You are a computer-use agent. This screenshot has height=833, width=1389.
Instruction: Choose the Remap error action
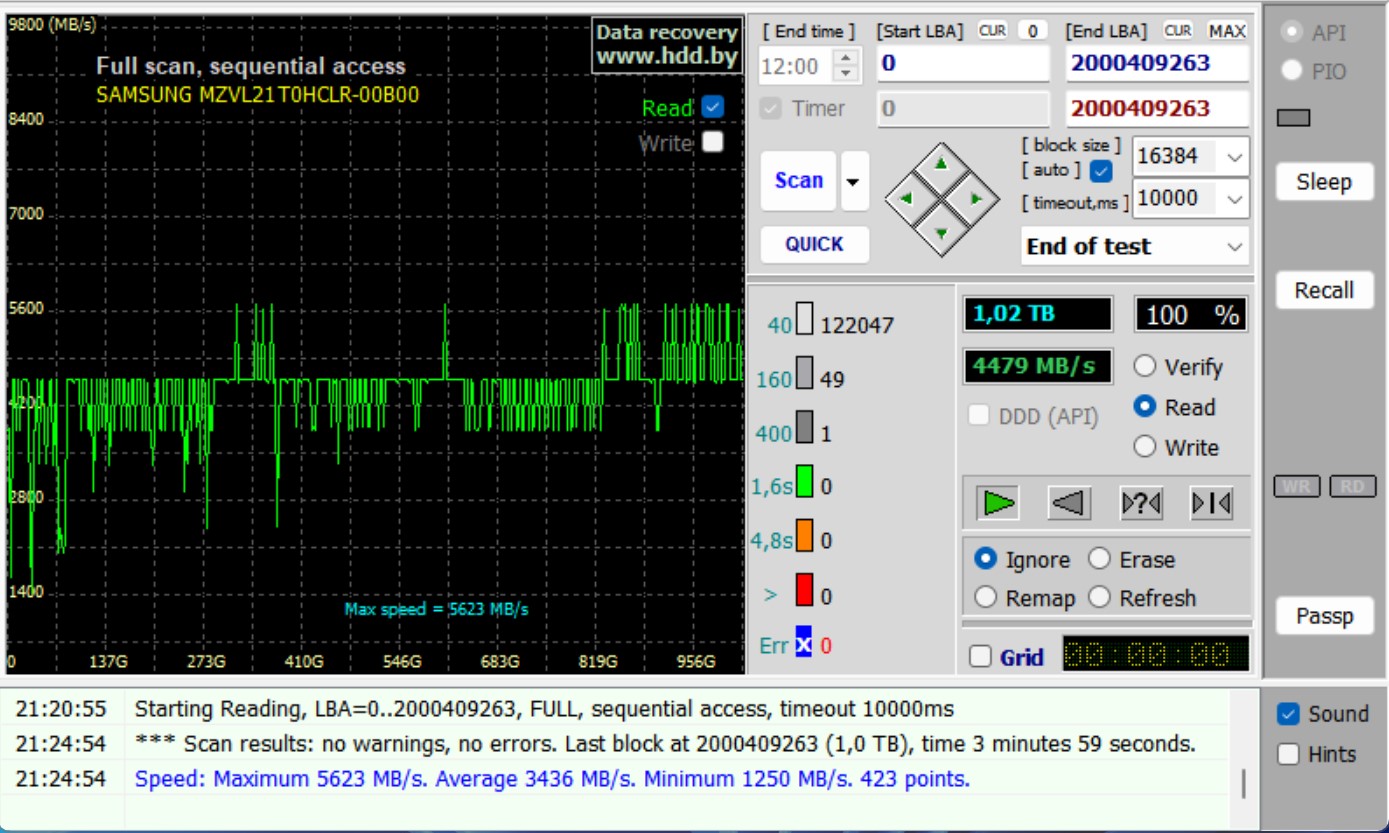(x=986, y=598)
